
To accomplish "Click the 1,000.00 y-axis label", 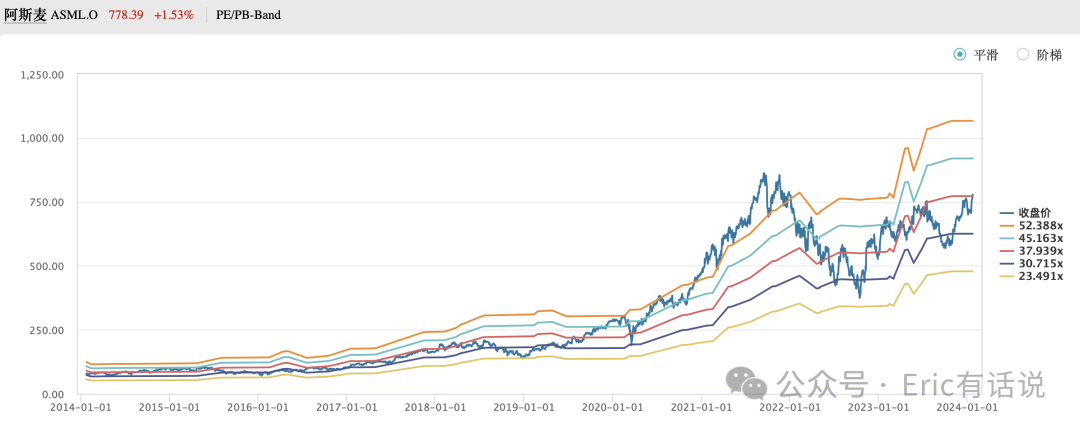I will [x=43, y=138].
